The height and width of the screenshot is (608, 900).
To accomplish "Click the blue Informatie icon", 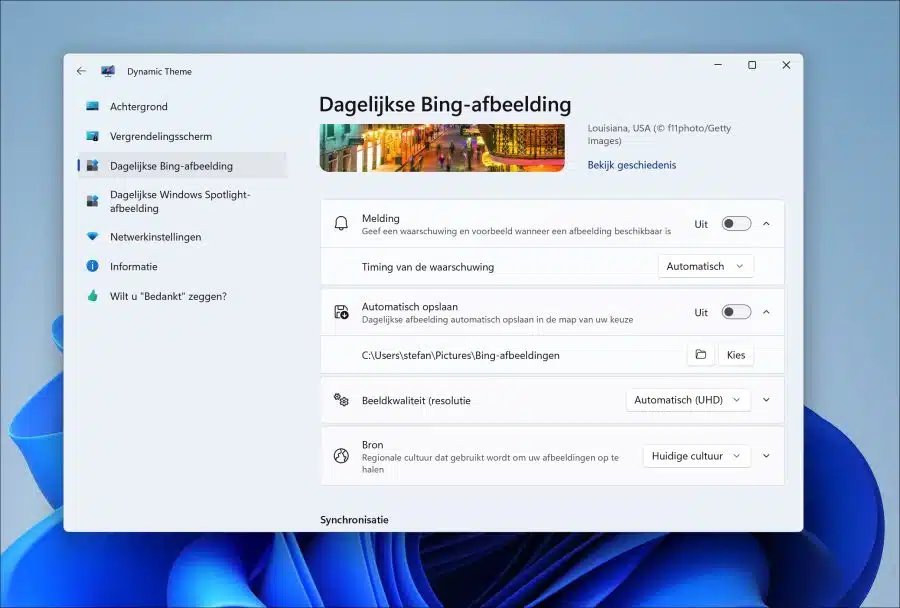I will click(92, 266).
